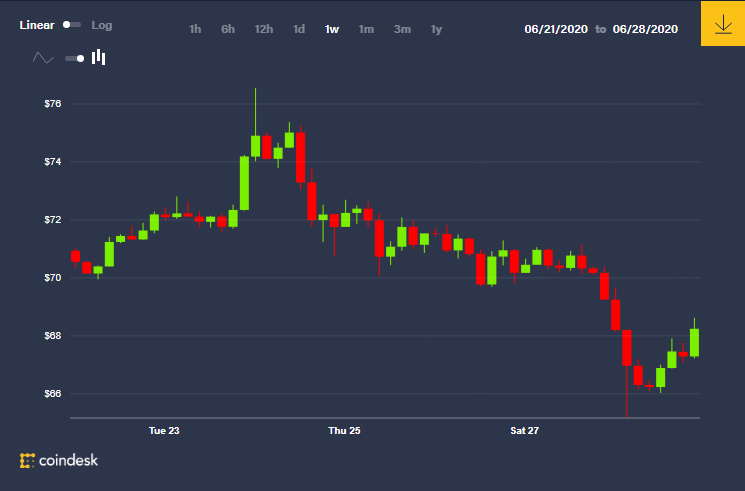The height and width of the screenshot is (491, 745).
Task: Click the $76 price axis label
Action: [53, 104]
